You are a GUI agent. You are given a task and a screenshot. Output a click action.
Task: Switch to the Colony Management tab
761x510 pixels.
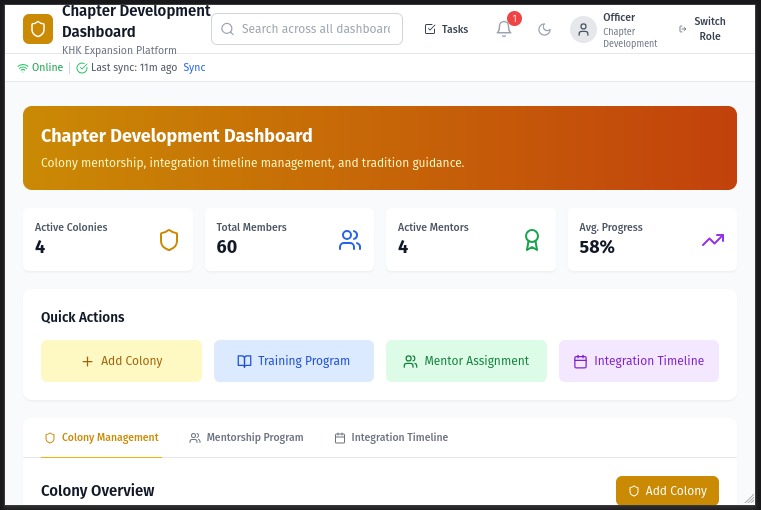[x=101, y=438]
